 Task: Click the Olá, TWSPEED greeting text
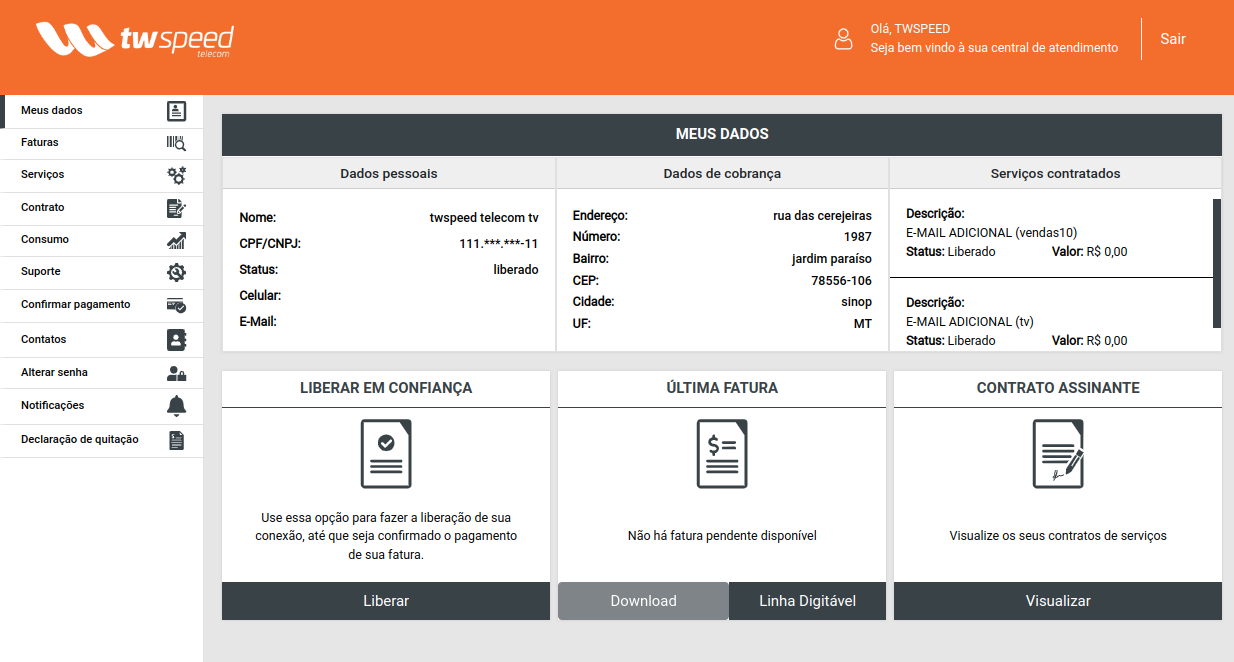point(910,29)
